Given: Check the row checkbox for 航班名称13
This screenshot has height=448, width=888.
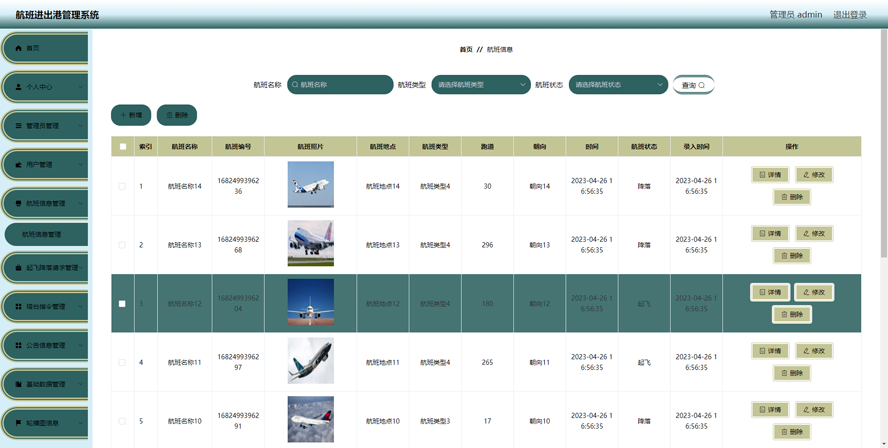Looking at the screenshot, I should 122,245.
